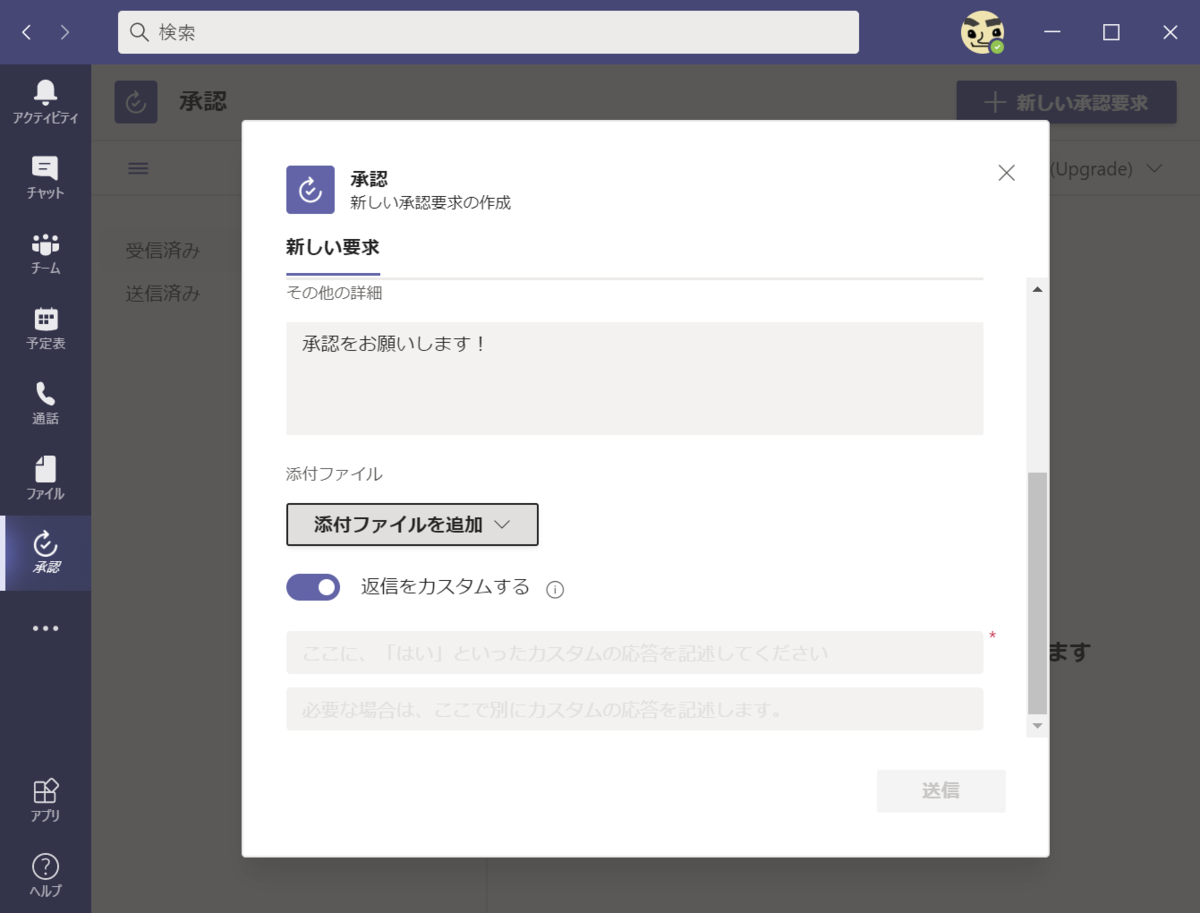Minimize the Teams window
The image size is (1200, 913).
[x=1052, y=32]
